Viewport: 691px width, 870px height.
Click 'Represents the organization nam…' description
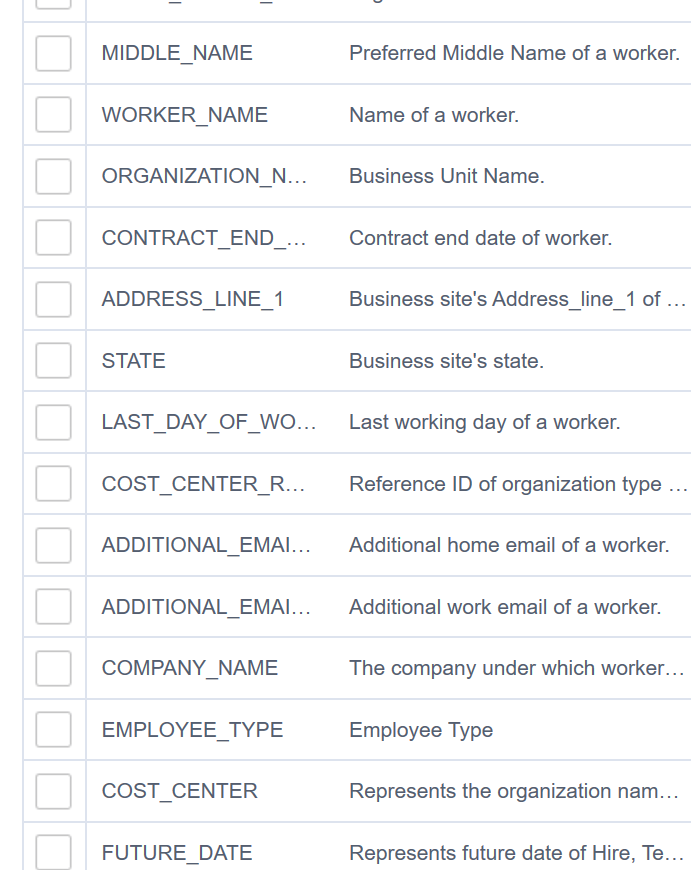tap(514, 791)
